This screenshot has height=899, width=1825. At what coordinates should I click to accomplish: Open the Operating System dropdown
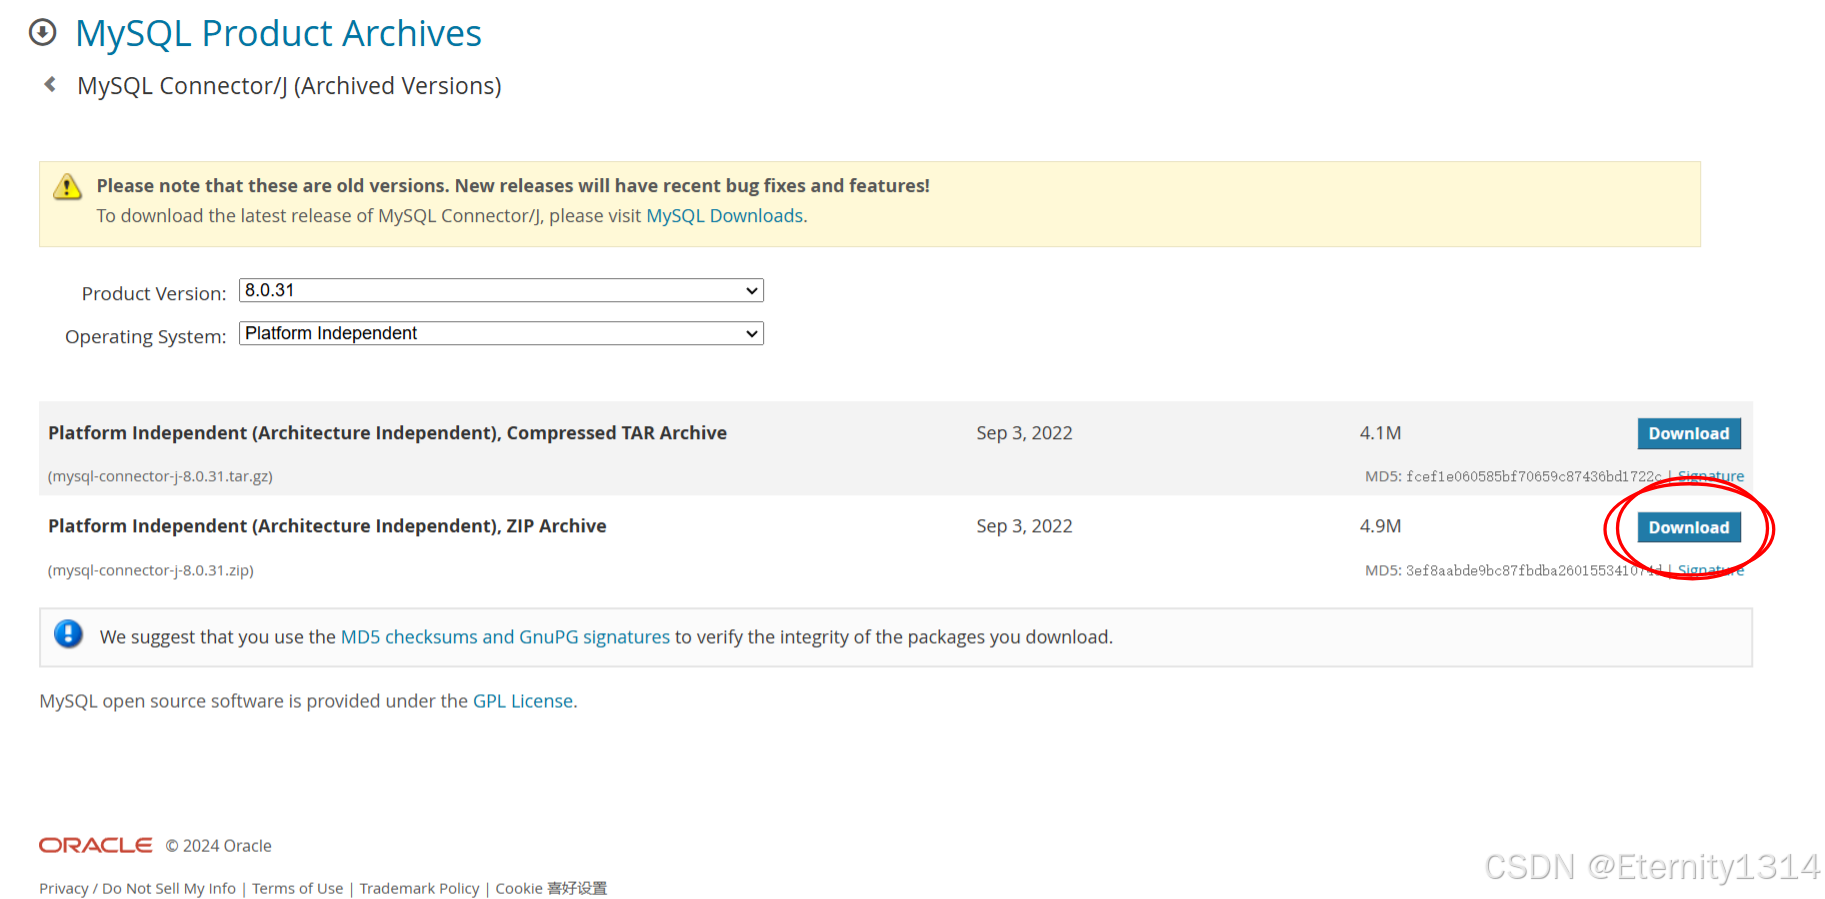[x=501, y=333]
